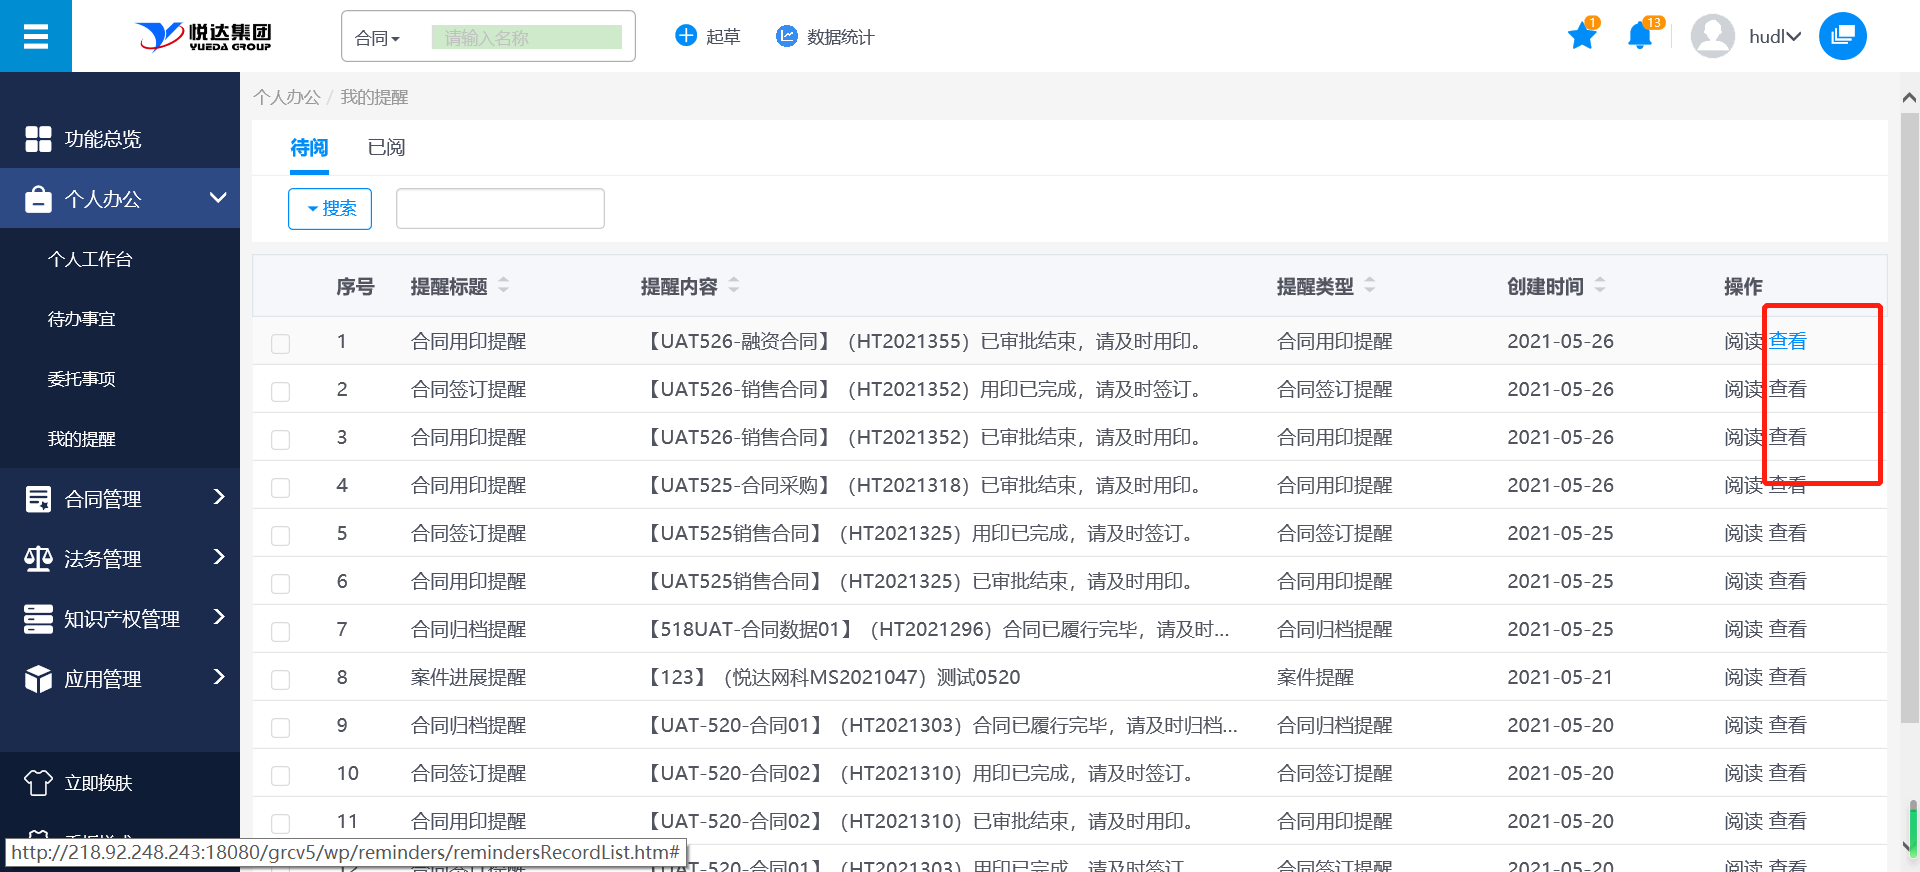1920x872 pixels.
Task: Select the checkbox for row 5
Action: pos(281,535)
